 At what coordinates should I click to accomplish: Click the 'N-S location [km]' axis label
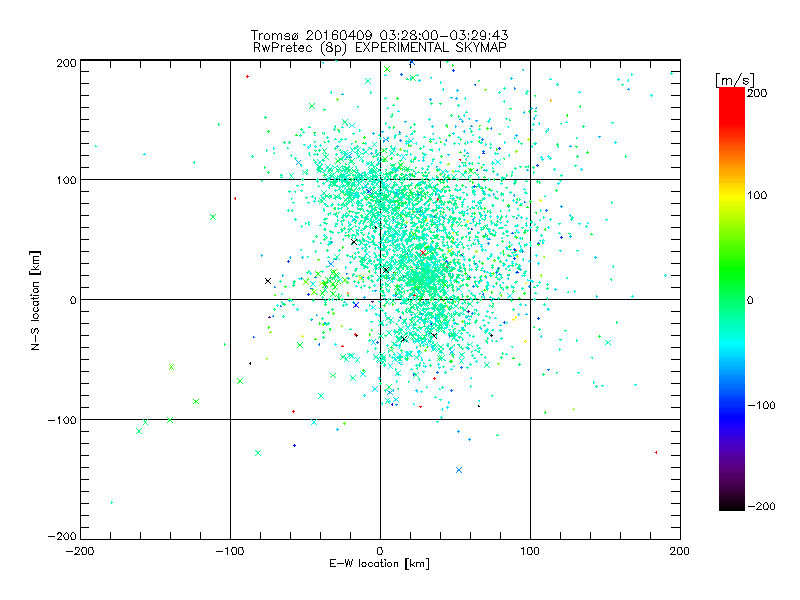(x=35, y=301)
